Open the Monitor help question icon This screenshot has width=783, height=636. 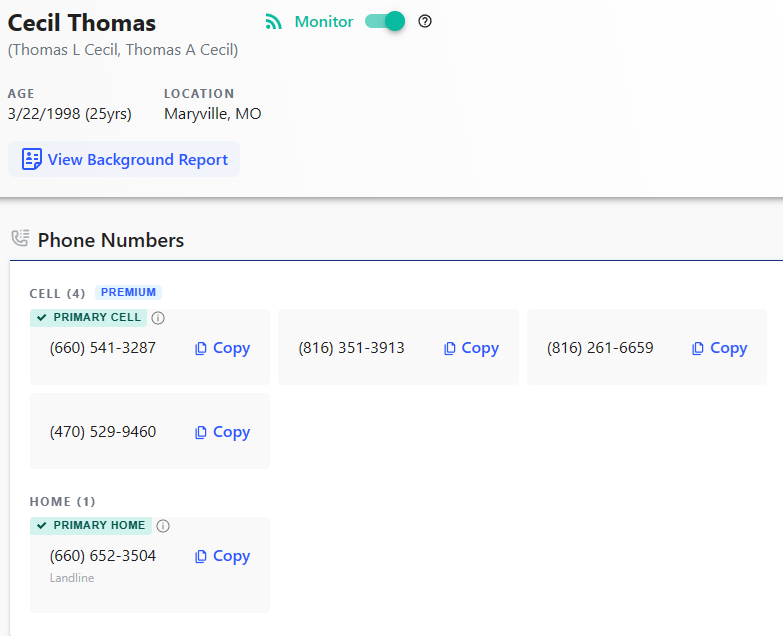point(425,21)
